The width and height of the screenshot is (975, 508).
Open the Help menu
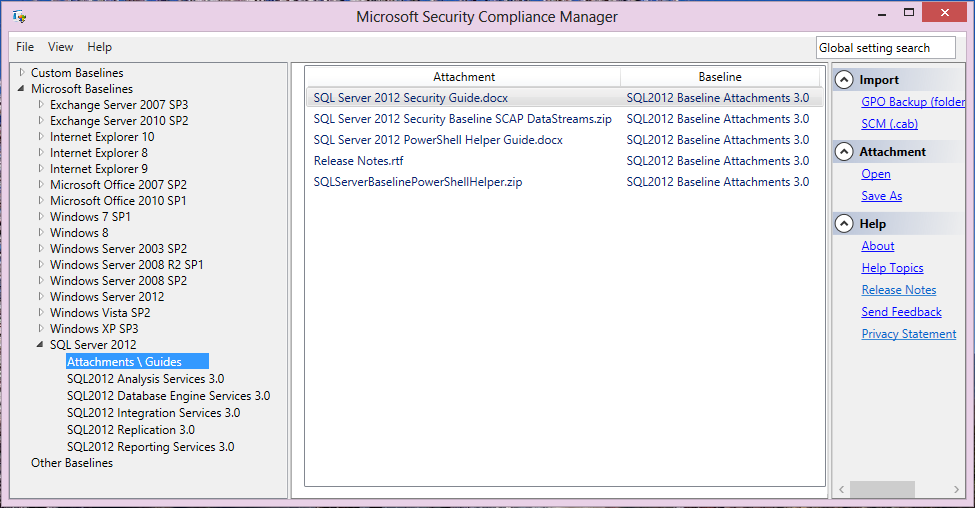tap(99, 47)
